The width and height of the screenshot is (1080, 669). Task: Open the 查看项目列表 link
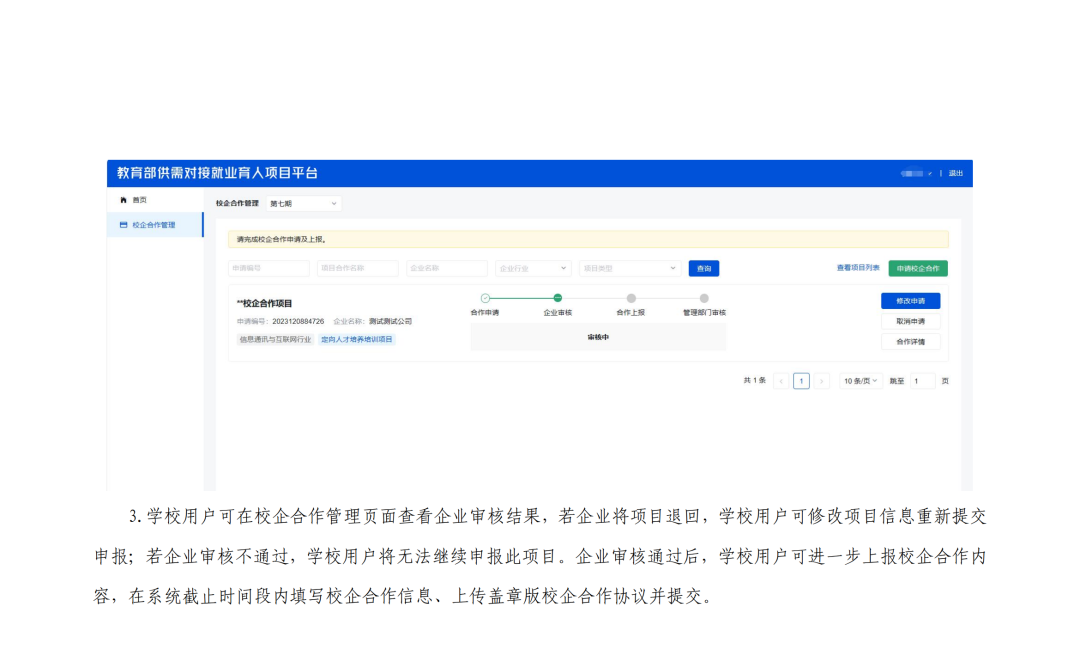[858, 267]
